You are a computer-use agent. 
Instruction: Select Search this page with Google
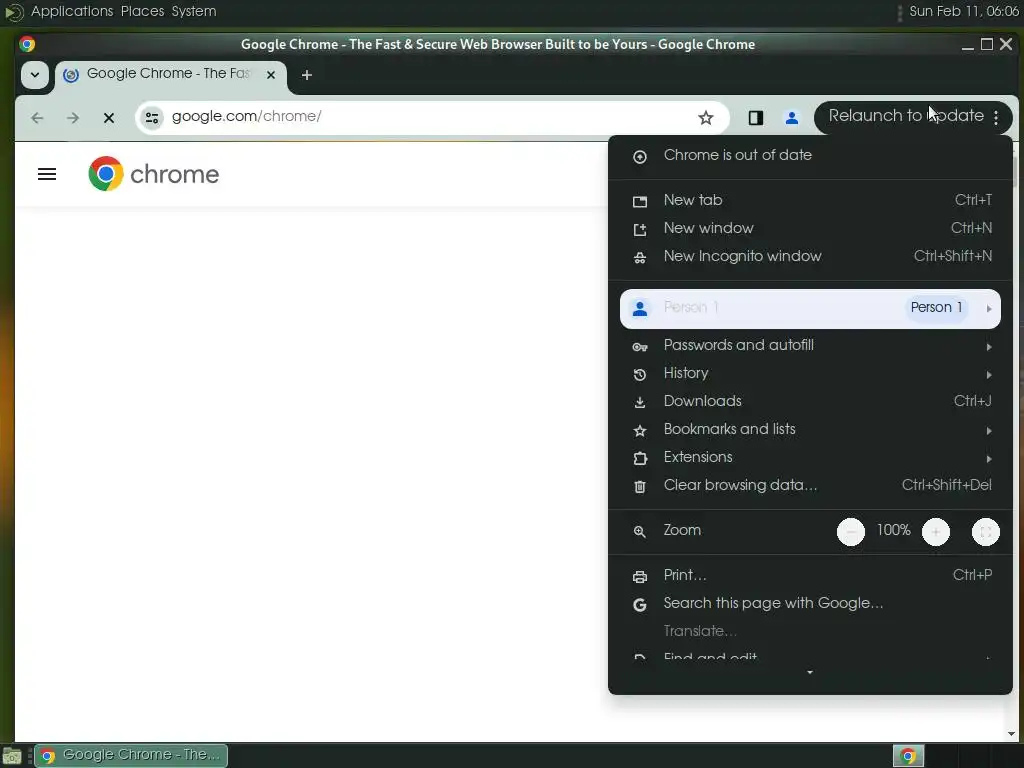pyautogui.click(x=810, y=604)
